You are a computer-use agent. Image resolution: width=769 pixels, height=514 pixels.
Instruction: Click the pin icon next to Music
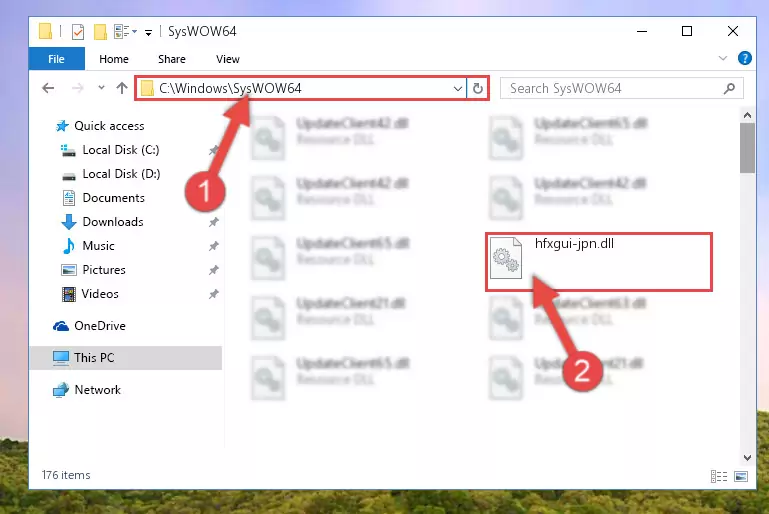213,246
